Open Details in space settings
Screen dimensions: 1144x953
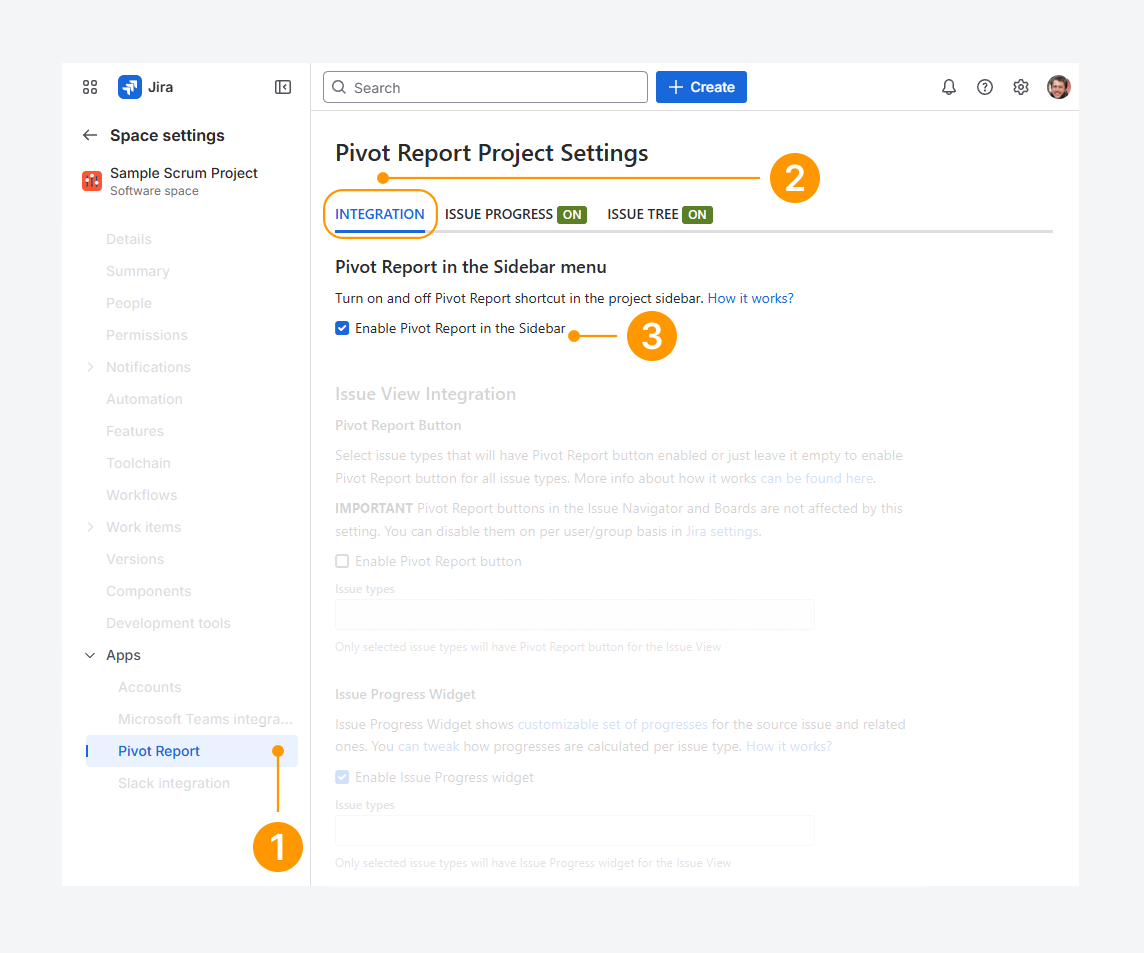tap(128, 239)
